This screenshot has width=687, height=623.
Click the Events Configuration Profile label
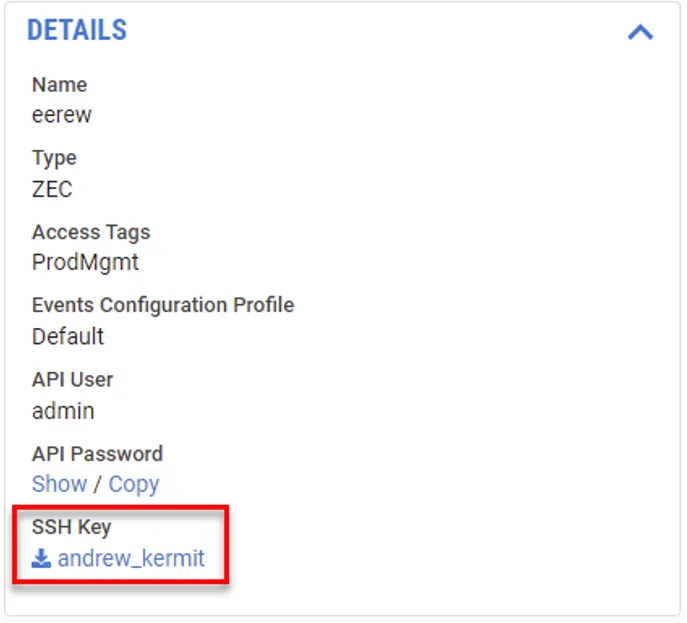(163, 305)
